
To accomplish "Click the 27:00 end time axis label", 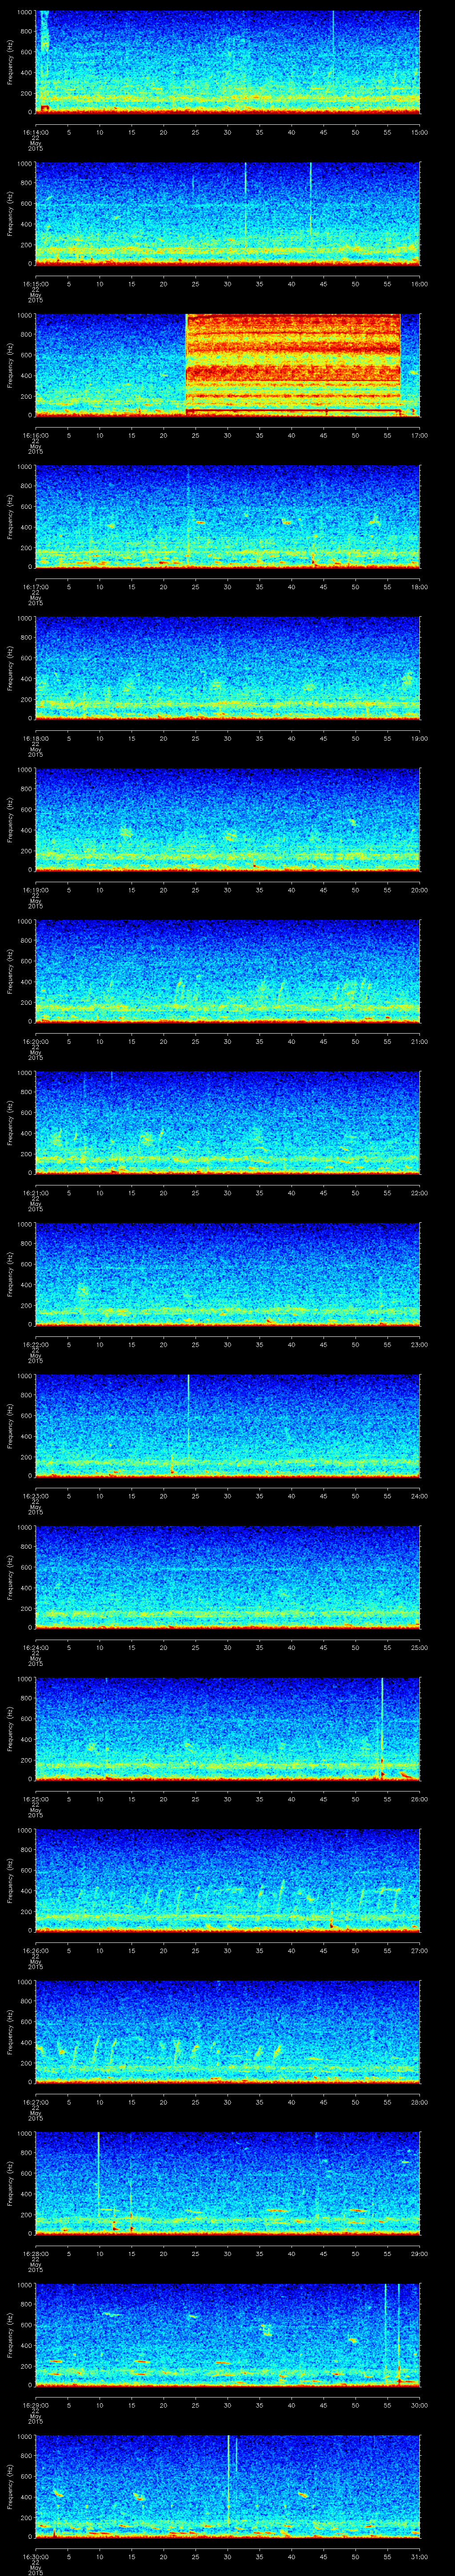I will (419, 1950).
